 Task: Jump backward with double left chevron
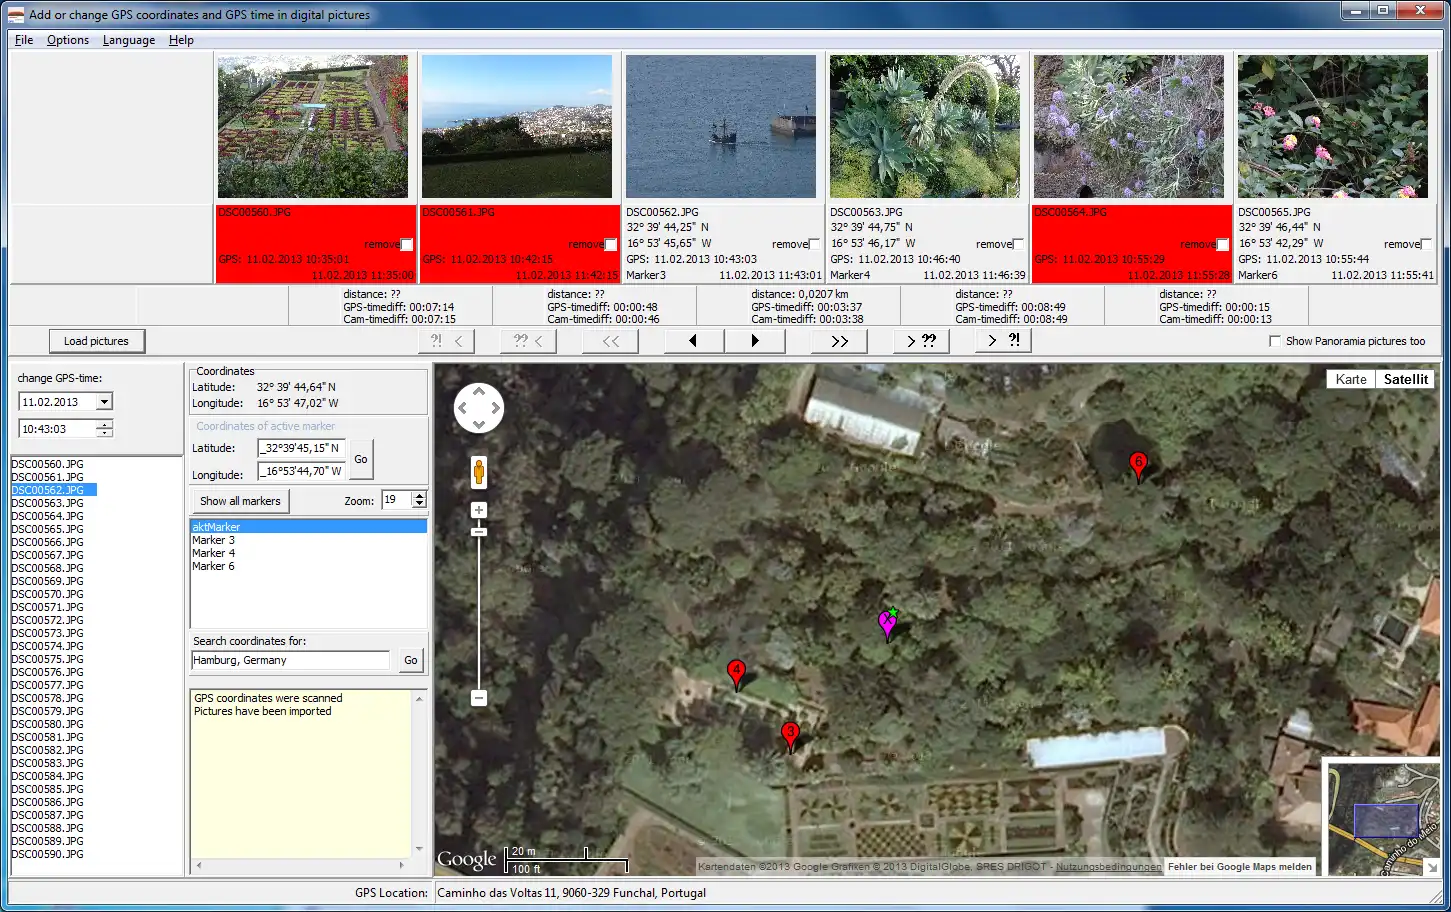pyautogui.click(x=611, y=341)
